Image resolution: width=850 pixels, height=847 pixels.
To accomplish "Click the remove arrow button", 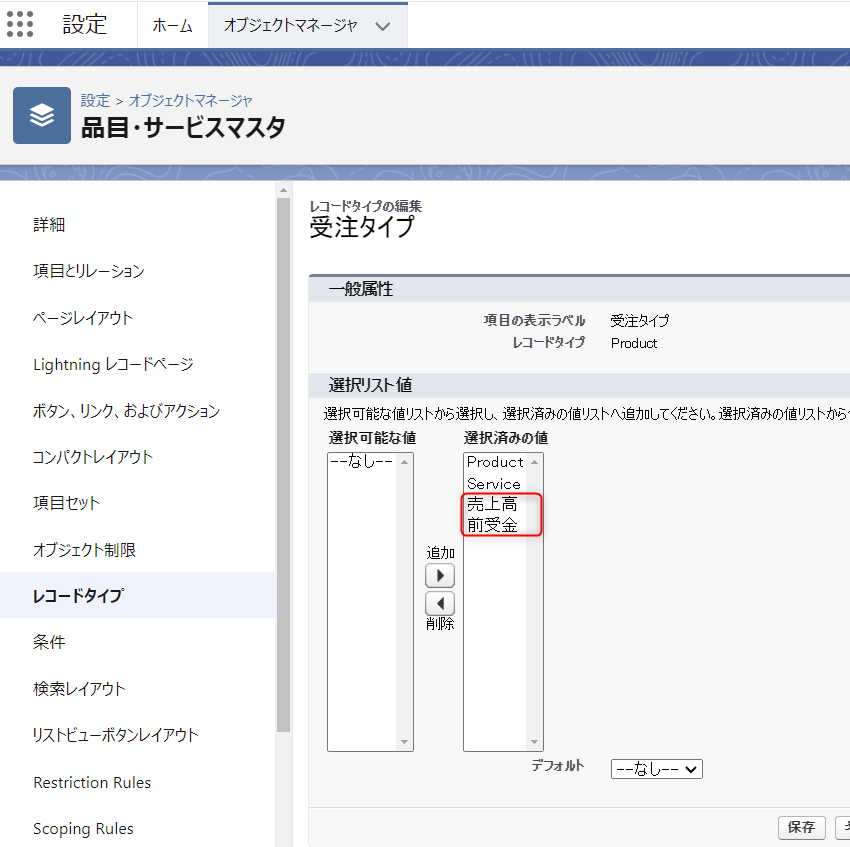I will click(440, 604).
